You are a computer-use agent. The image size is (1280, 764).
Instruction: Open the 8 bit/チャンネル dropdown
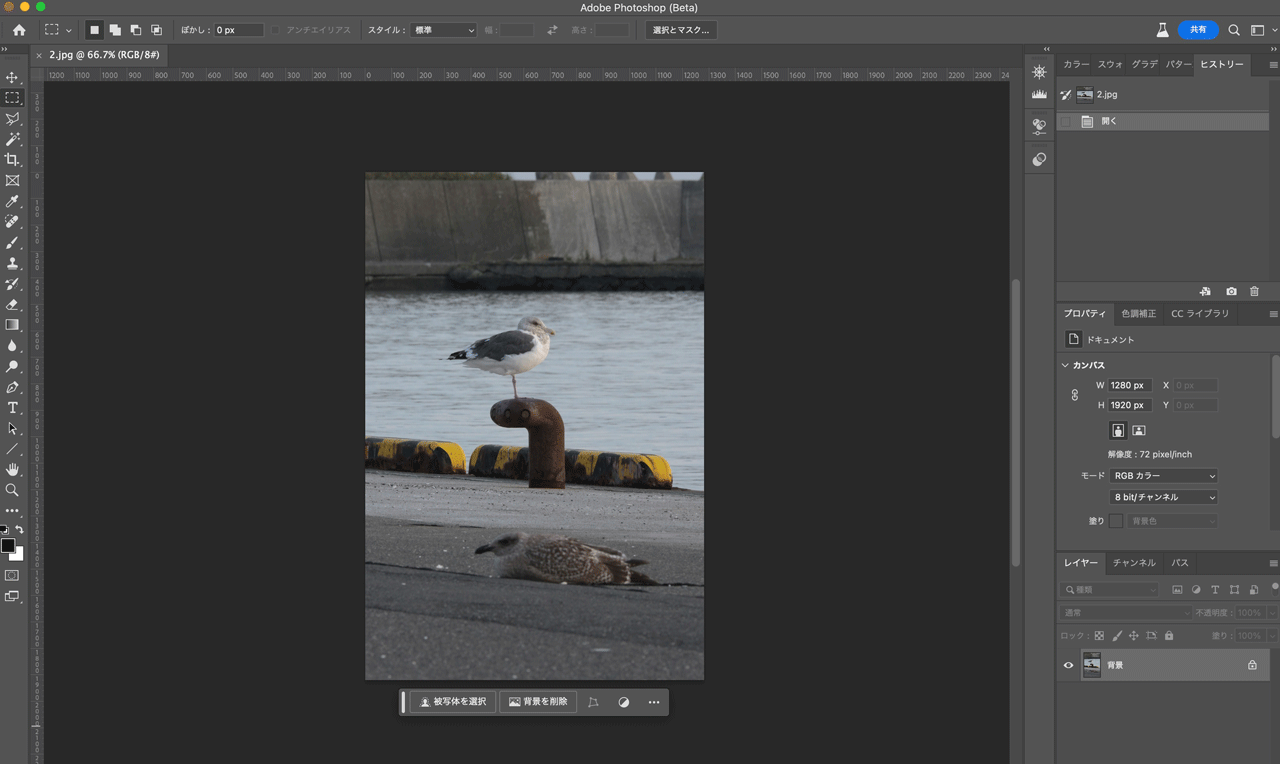coord(1163,497)
